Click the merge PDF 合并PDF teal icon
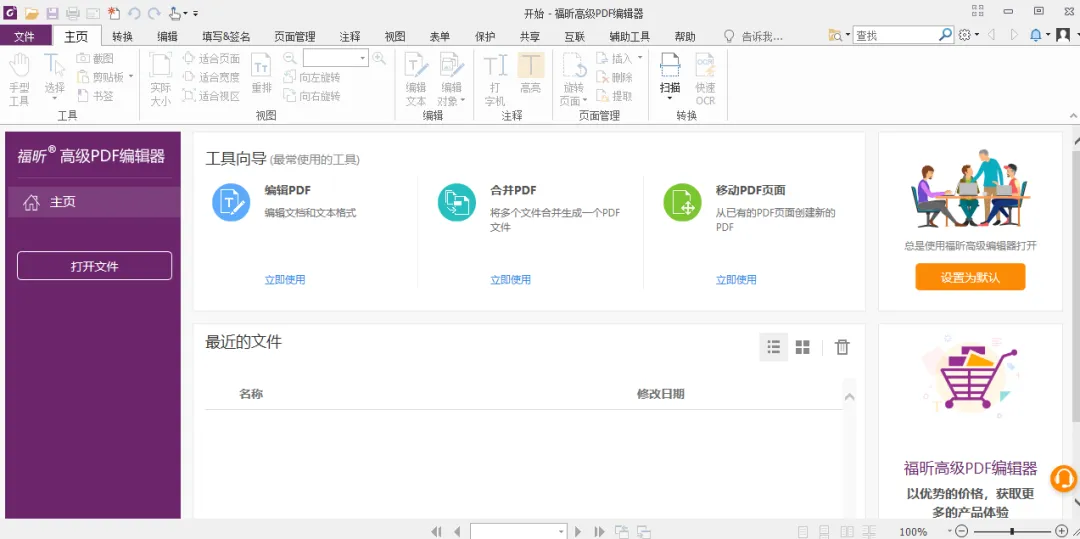 tap(457, 202)
